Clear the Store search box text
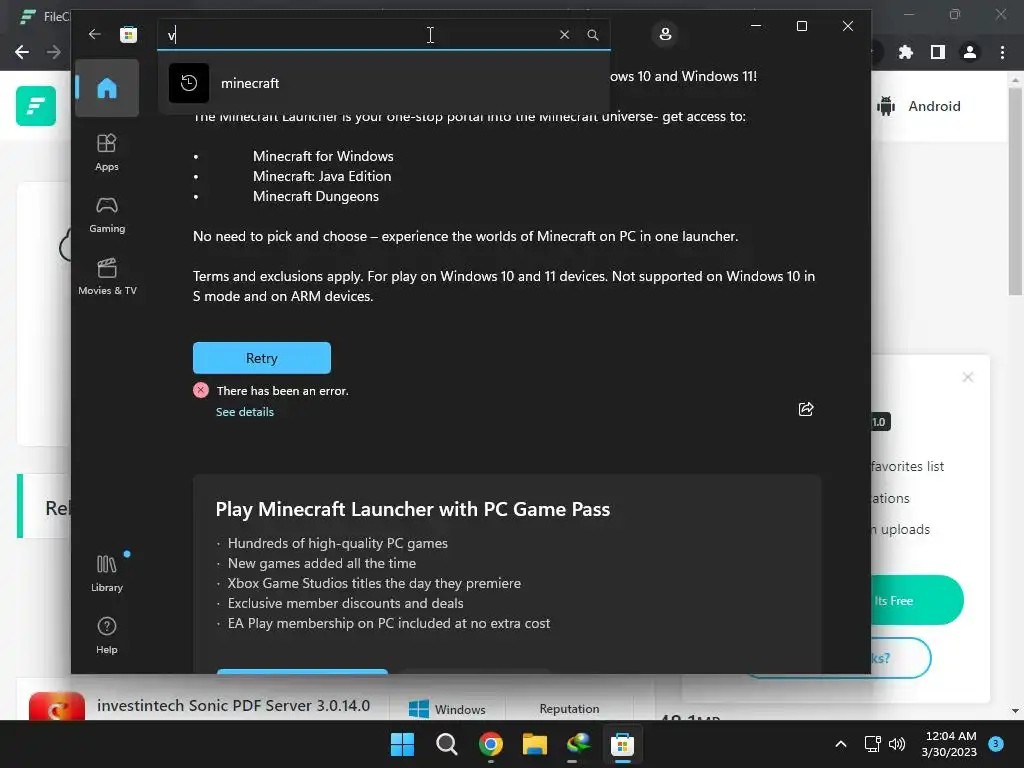The height and width of the screenshot is (768, 1024). tap(564, 35)
